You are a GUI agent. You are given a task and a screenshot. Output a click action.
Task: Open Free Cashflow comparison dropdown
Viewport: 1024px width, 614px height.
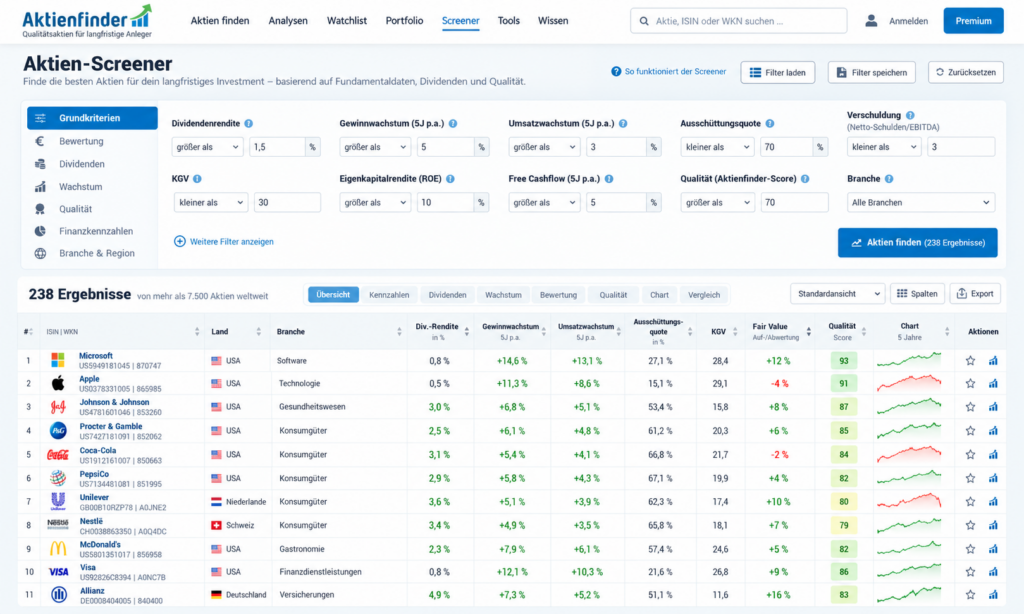pyautogui.click(x=545, y=202)
